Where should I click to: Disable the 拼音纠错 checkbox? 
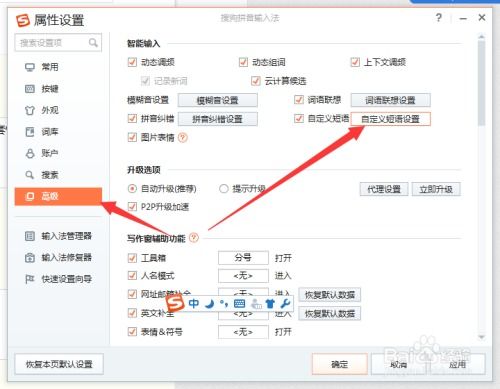[x=132, y=118]
